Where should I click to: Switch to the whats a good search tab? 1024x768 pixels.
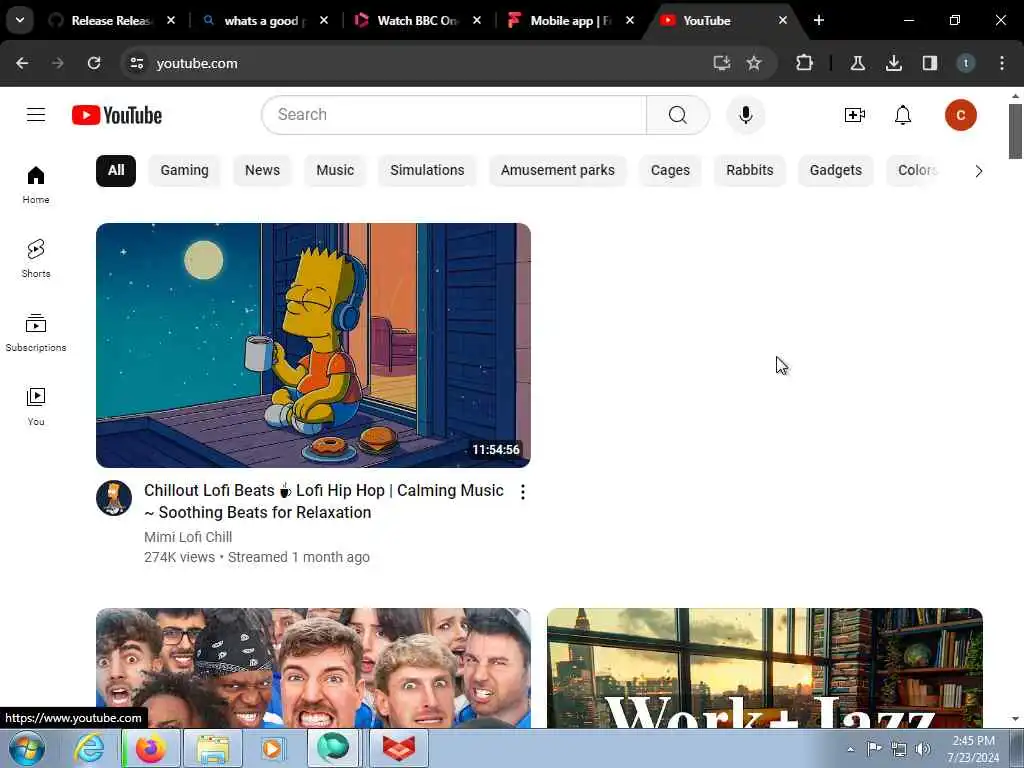pos(264,20)
